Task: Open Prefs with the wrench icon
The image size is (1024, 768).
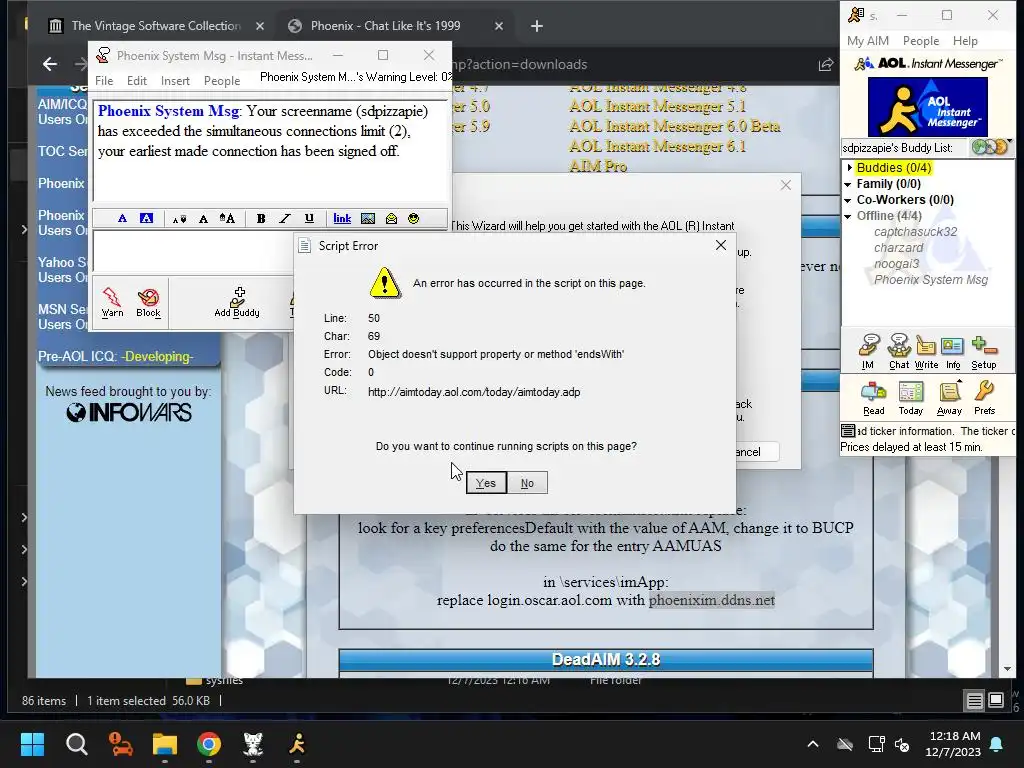Action: pyautogui.click(x=984, y=398)
